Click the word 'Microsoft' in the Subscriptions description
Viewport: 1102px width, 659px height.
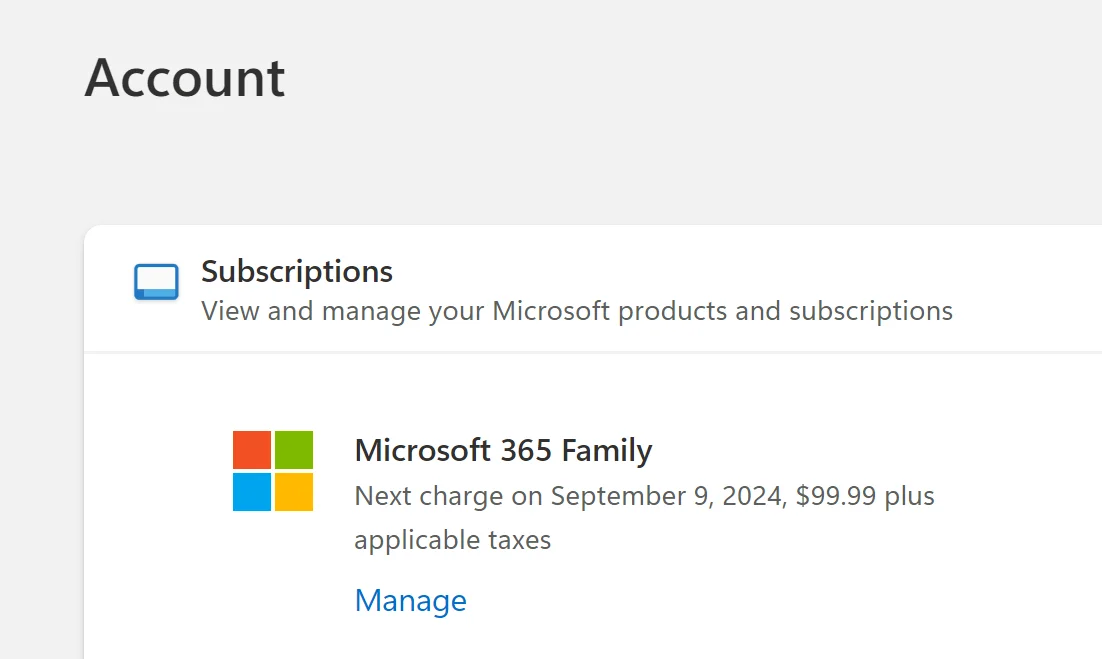tap(551, 311)
